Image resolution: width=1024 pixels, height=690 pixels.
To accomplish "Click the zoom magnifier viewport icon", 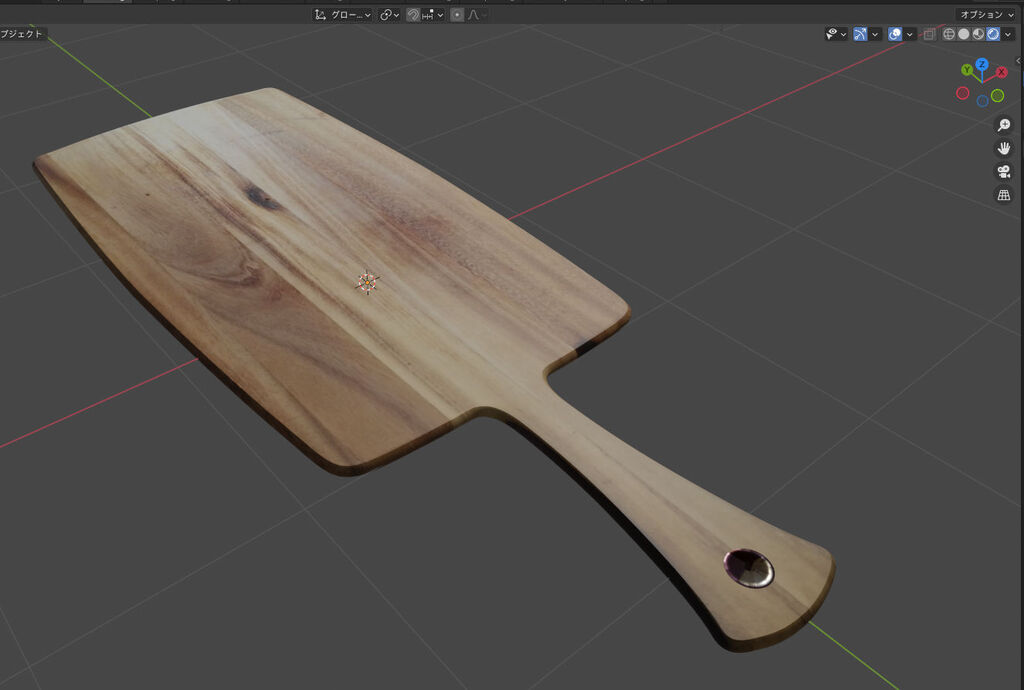I will tap(1004, 125).
